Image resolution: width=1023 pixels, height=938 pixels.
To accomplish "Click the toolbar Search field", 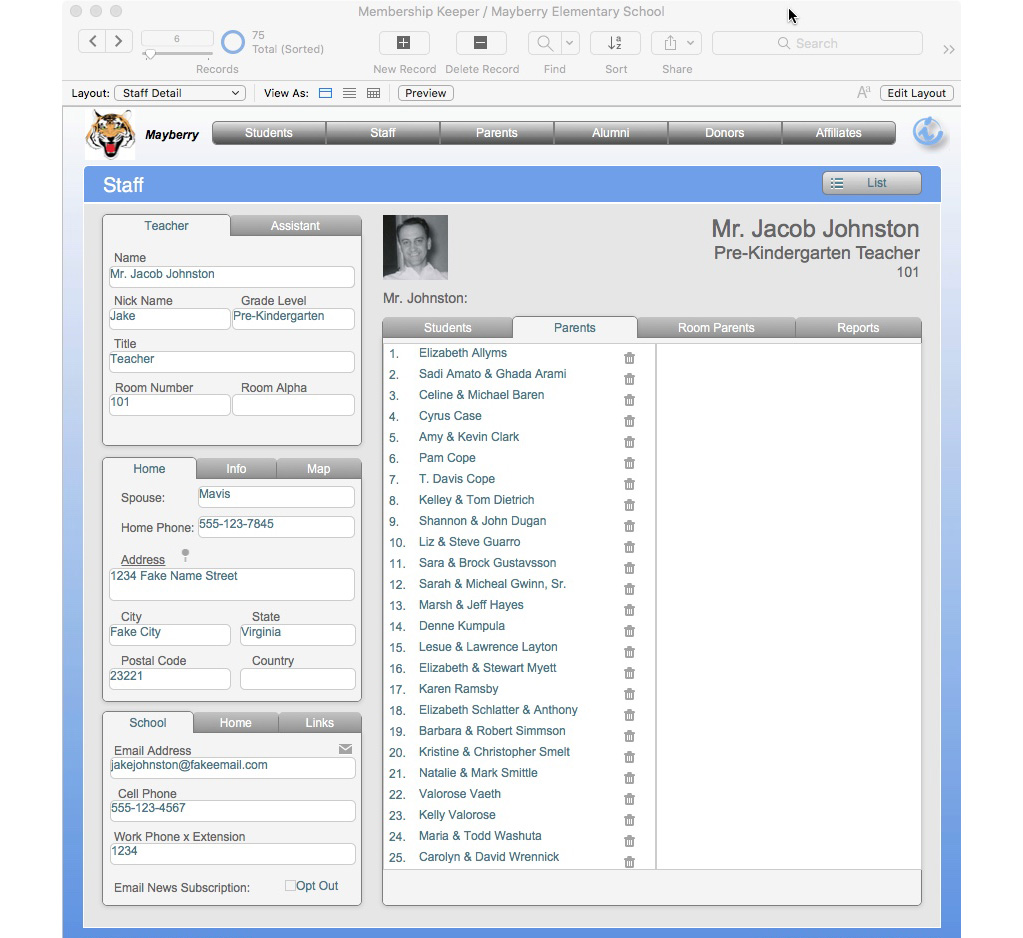I will click(817, 43).
